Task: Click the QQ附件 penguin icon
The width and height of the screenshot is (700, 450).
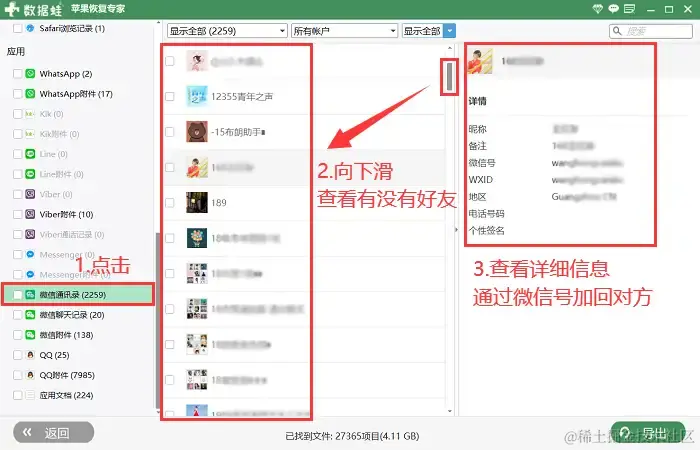Action: click(x=30, y=375)
